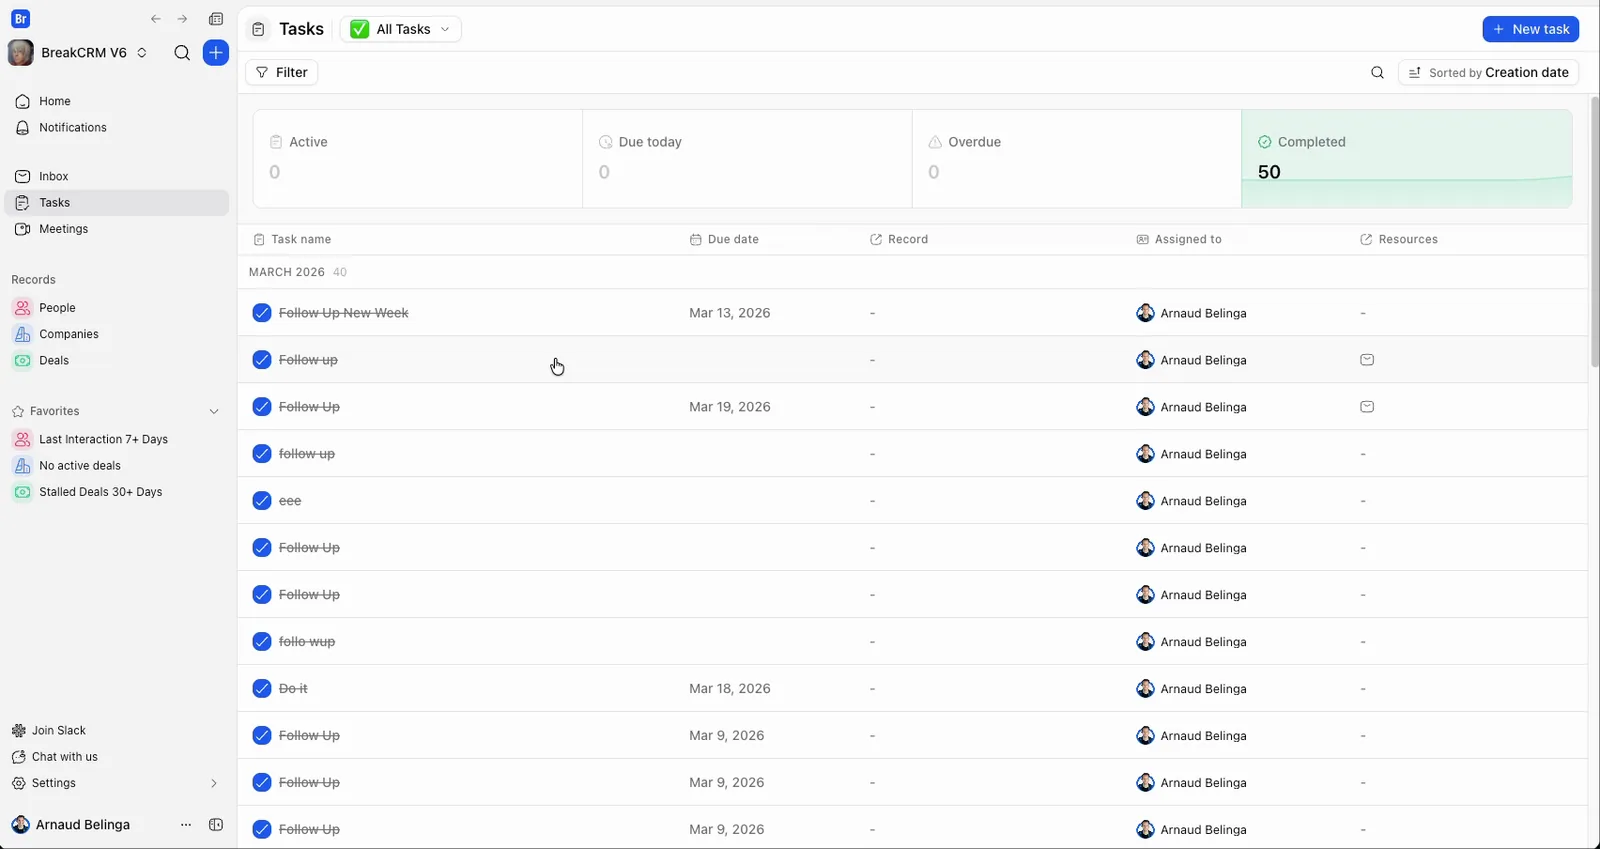Open the task search magnifier icon

(1377, 72)
